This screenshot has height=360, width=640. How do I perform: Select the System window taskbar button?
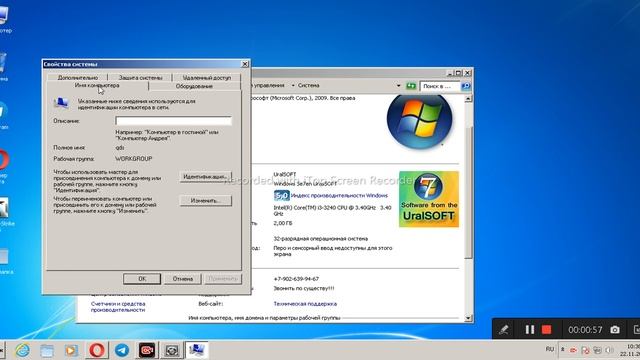197,350
